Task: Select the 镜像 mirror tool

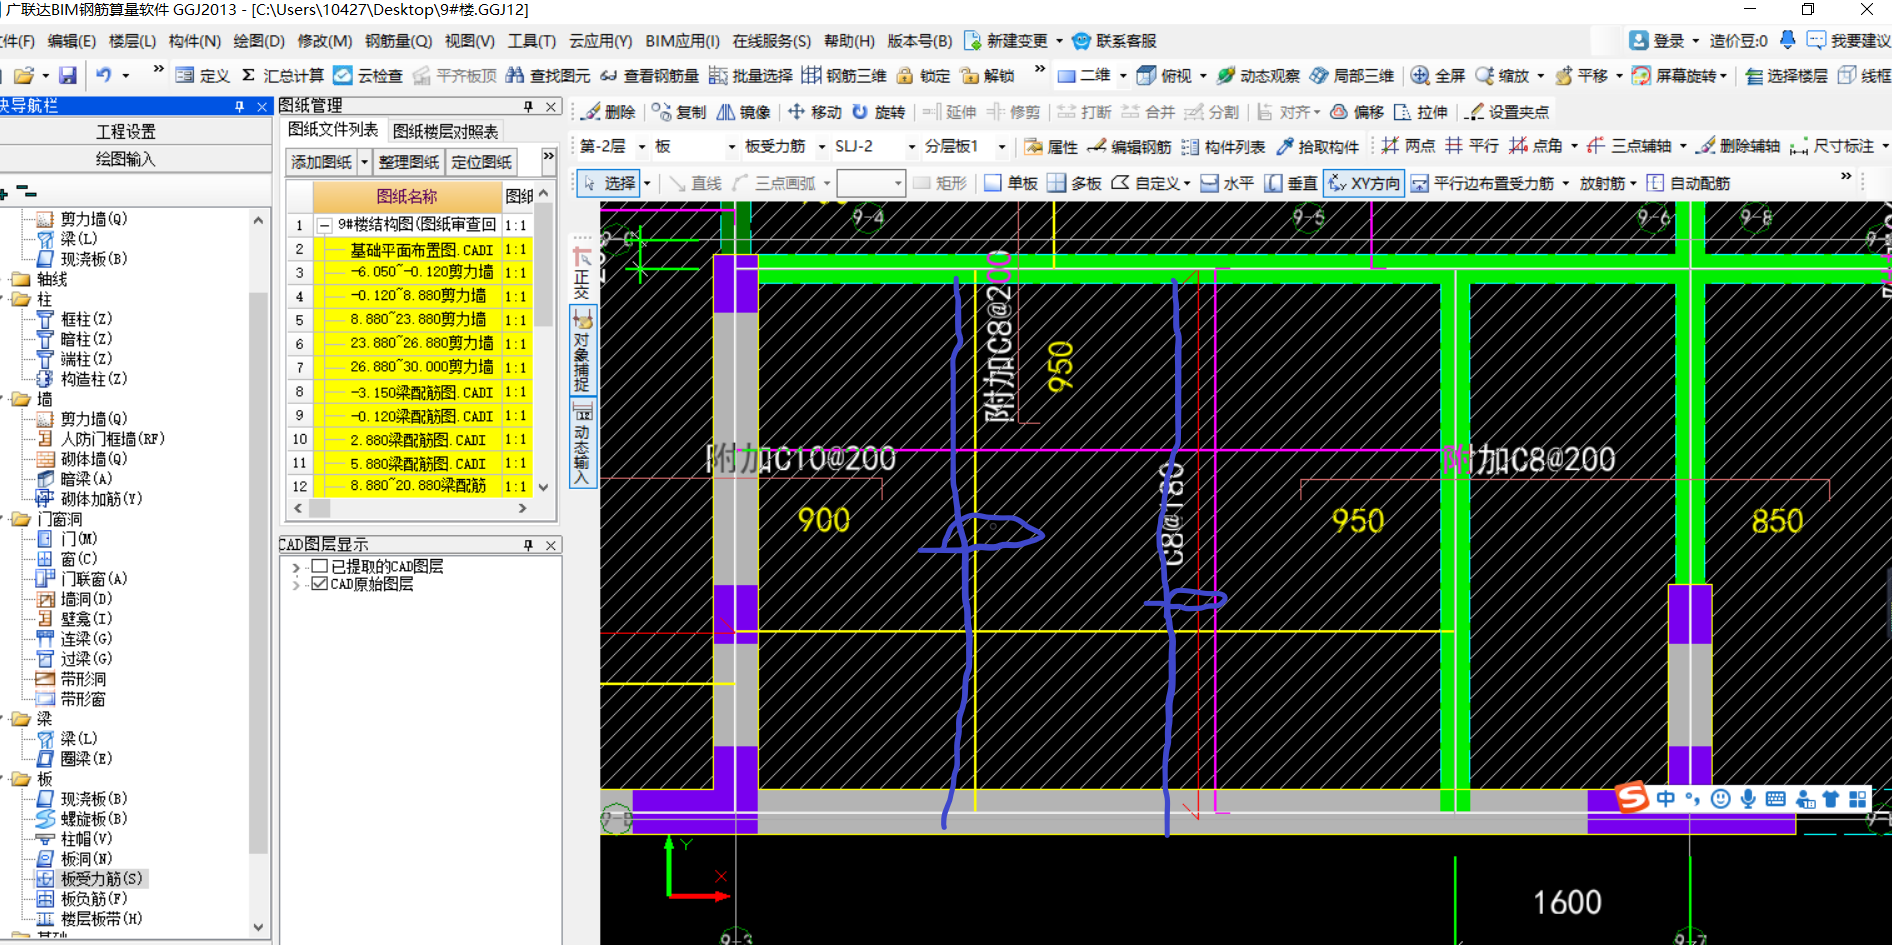Action: pyautogui.click(x=743, y=112)
